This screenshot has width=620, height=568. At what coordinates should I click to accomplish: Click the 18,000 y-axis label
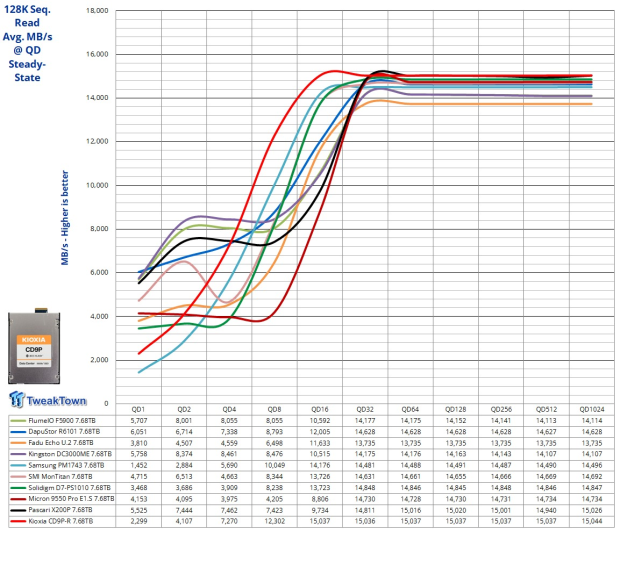pyautogui.click(x=97, y=11)
